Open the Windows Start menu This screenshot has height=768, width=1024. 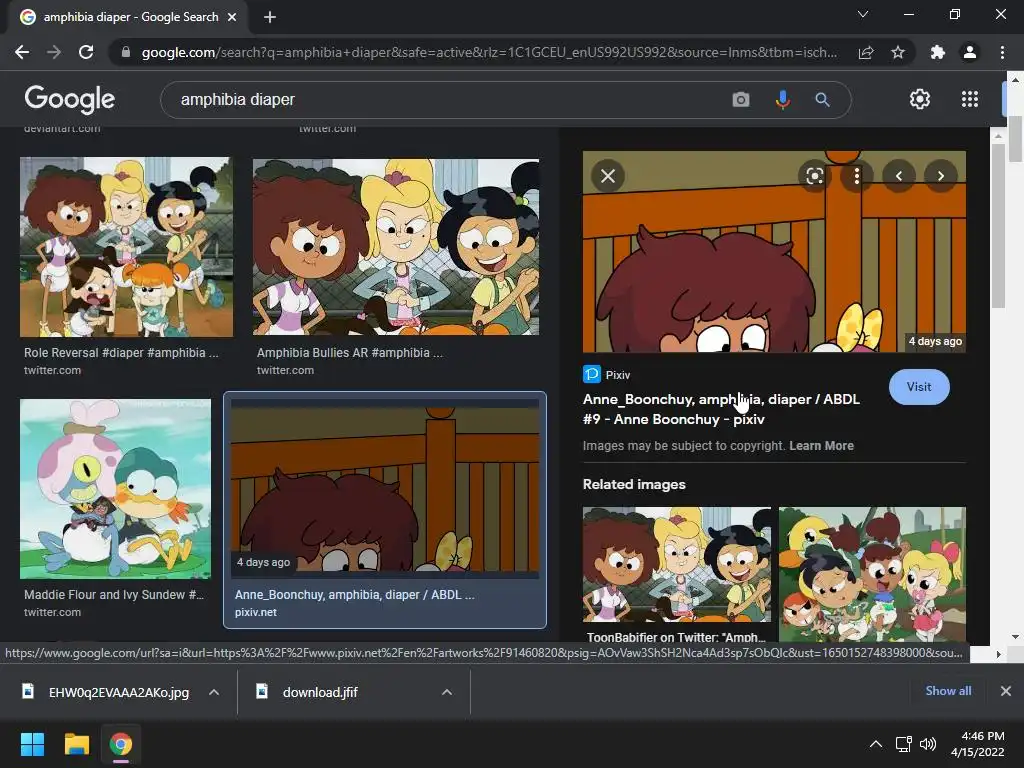coord(32,744)
